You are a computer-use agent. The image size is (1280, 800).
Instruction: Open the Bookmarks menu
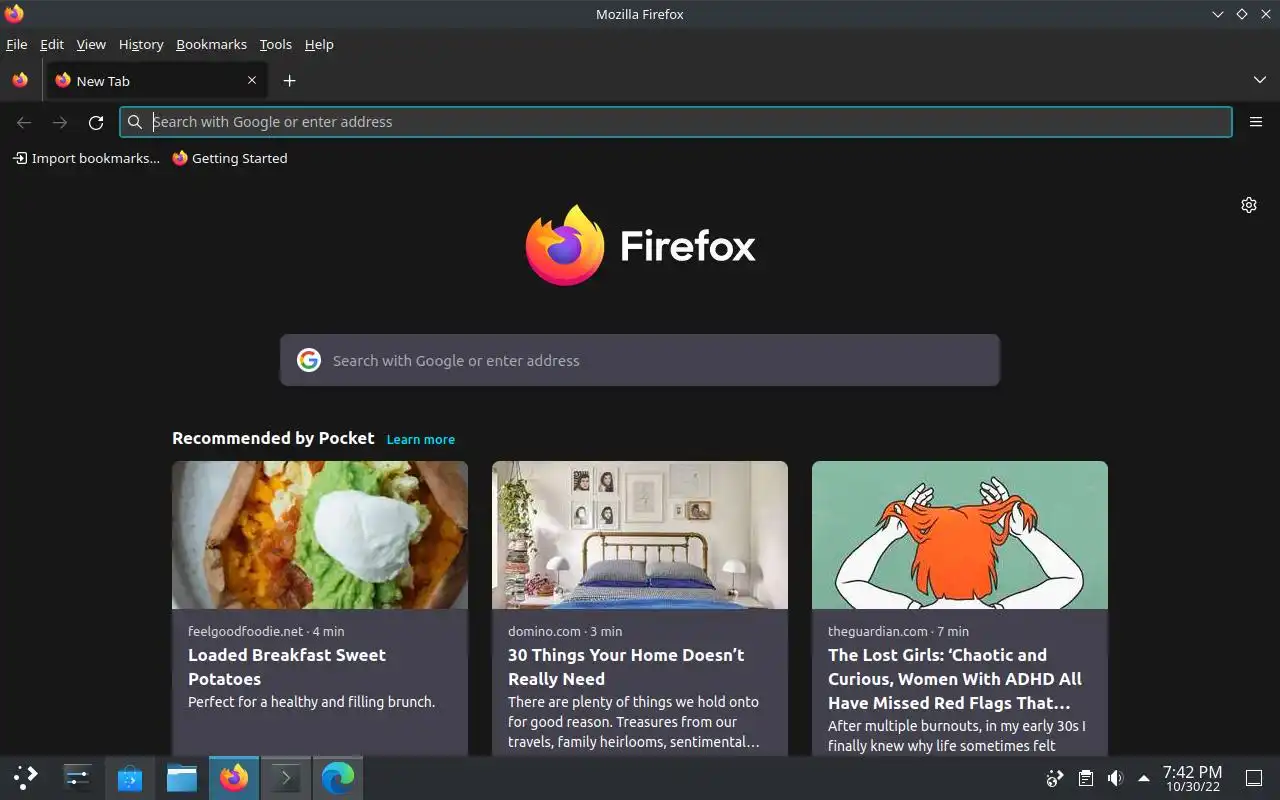211,44
